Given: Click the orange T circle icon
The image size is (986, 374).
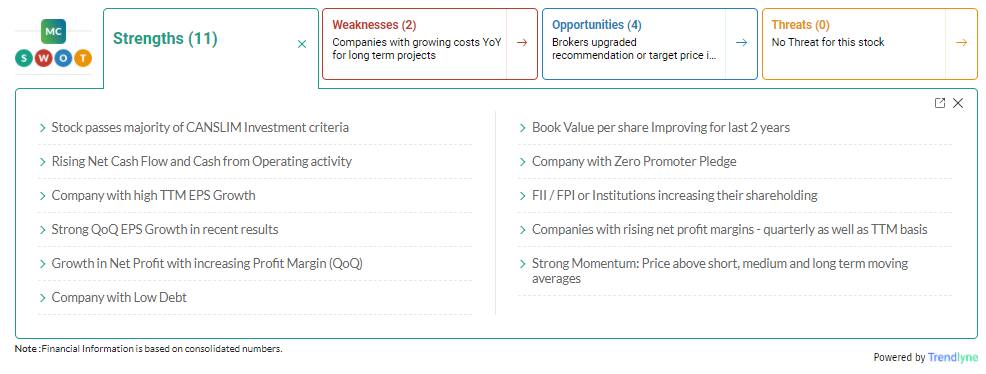Looking at the screenshot, I should tap(82, 59).
